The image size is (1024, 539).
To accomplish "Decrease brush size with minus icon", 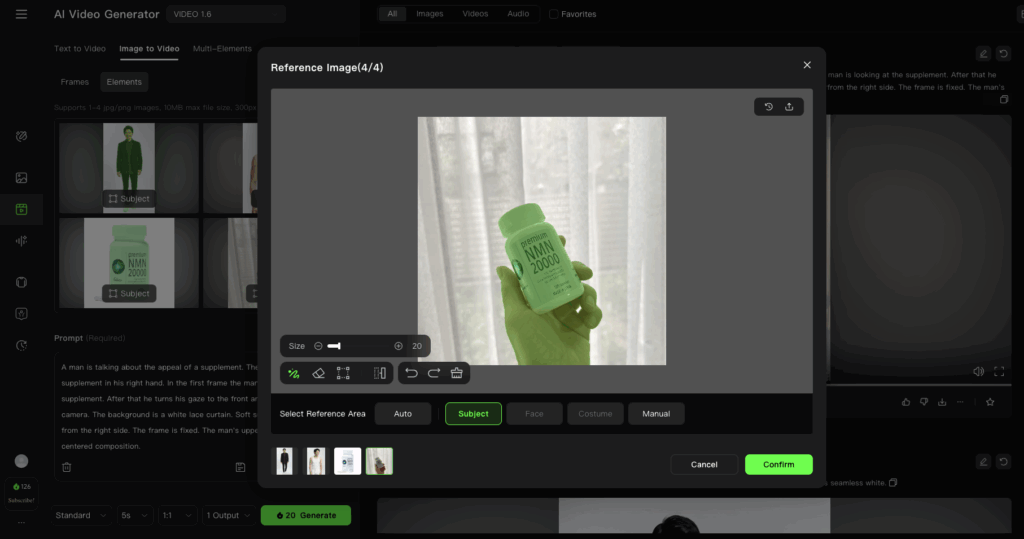I will [x=318, y=346].
